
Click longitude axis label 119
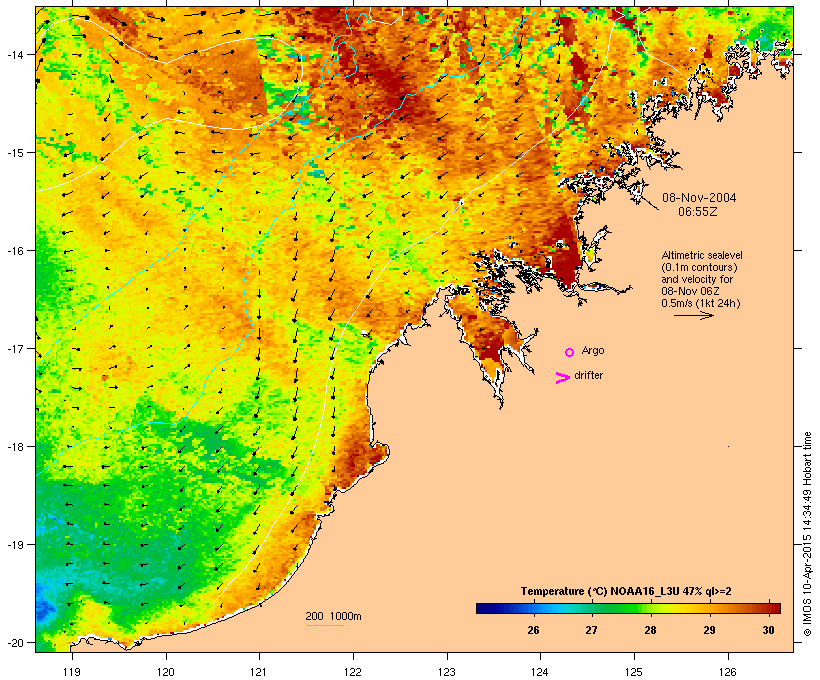[x=72, y=672]
